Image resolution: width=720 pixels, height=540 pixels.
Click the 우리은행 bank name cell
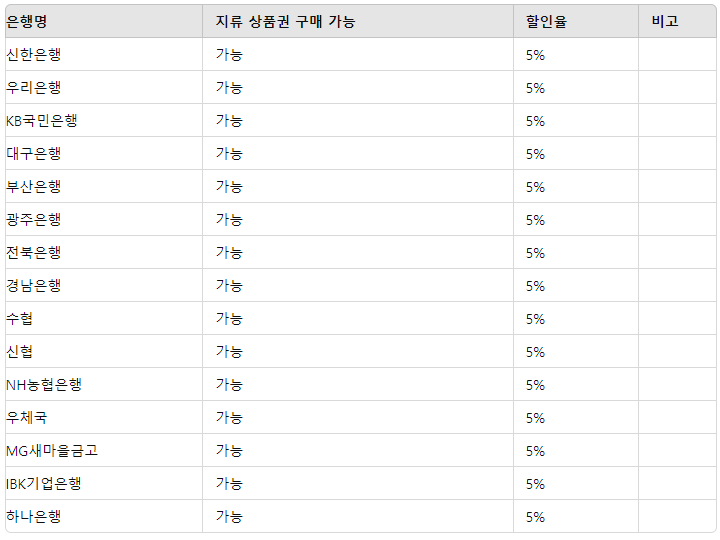click(34, 88)
